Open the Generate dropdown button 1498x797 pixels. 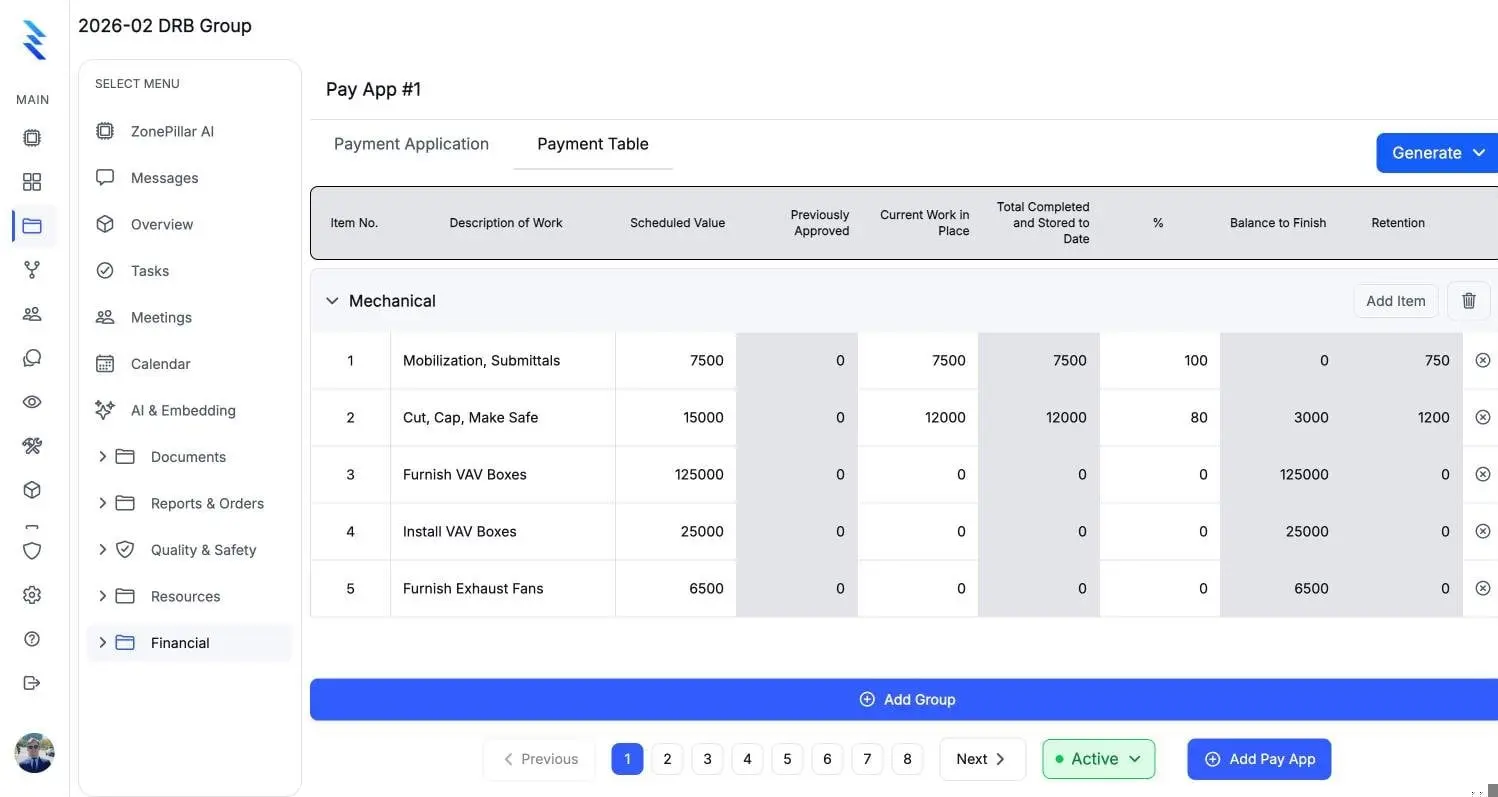pos(1437,153)
